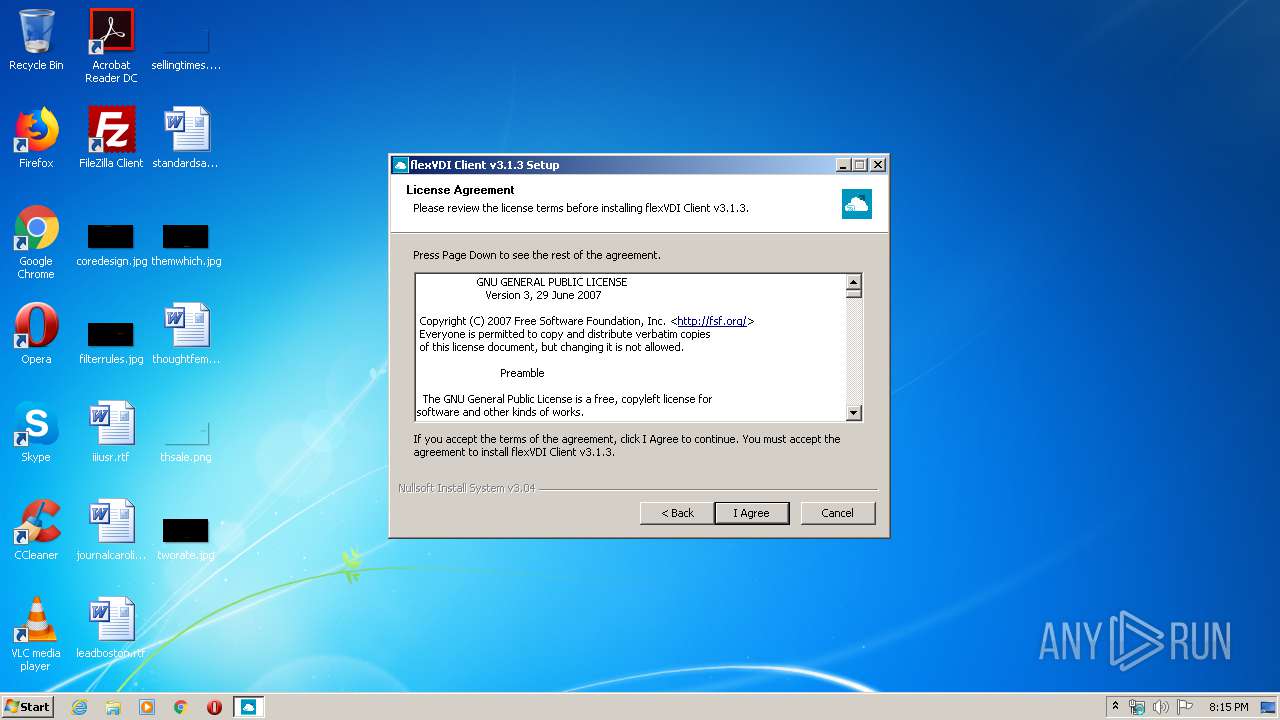Click the flexVDI cloud logo in installer header
1280x720 pixels.
pos(857,204)
